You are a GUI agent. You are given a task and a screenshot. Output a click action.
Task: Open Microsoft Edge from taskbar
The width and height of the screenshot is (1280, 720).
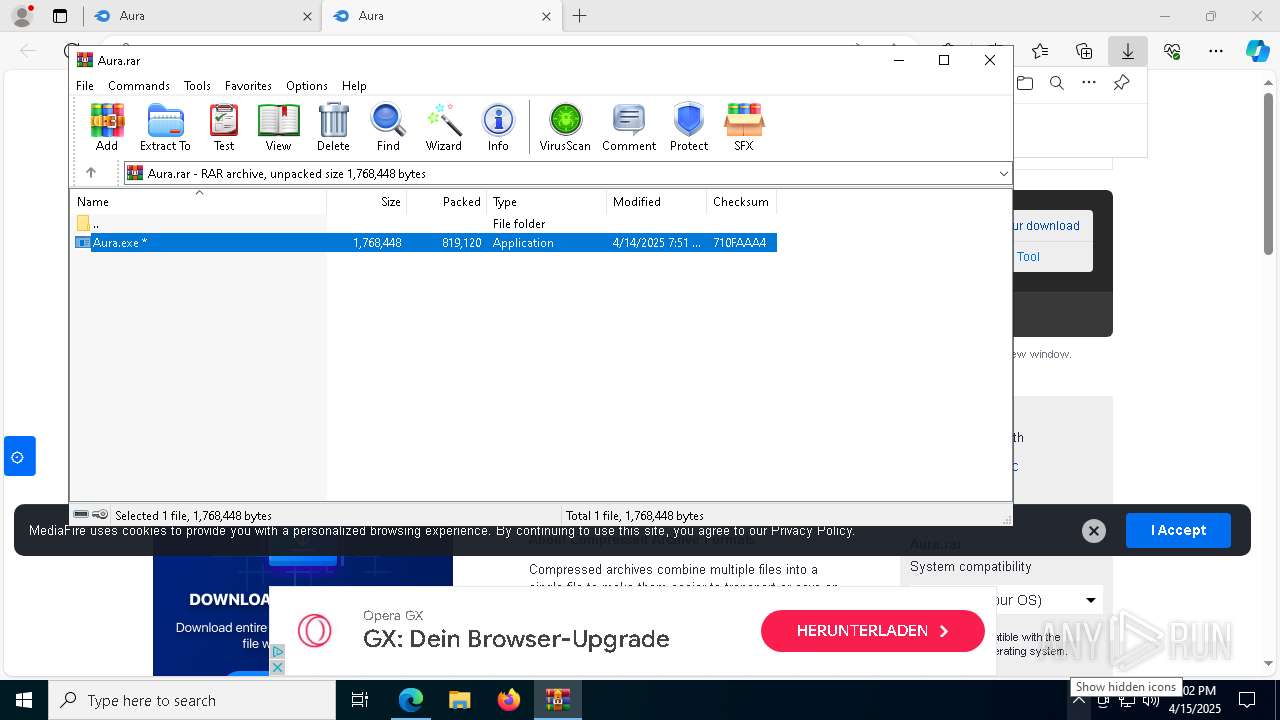(x=410, y=700)
